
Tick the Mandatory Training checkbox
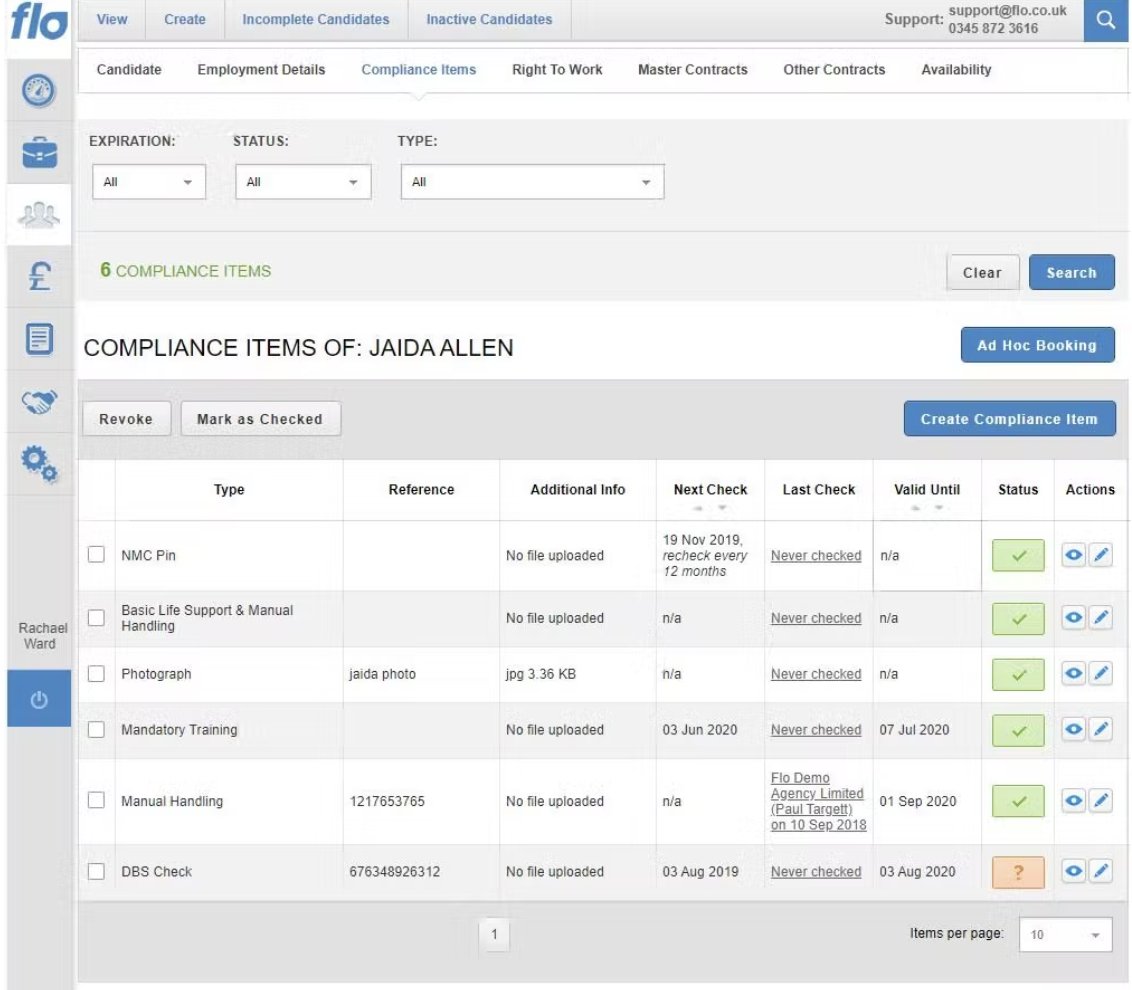pos(96,729)
